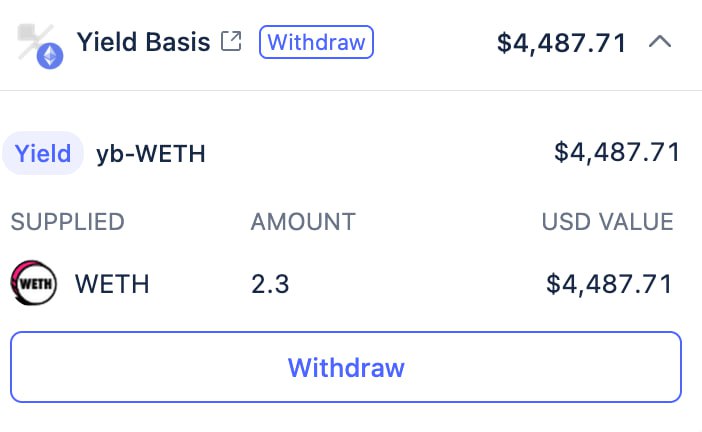Image resolution: width=702 pixels, height=432 pixels.
Task: Click the 2.3 supplied amount value
Action: point(270,284)
